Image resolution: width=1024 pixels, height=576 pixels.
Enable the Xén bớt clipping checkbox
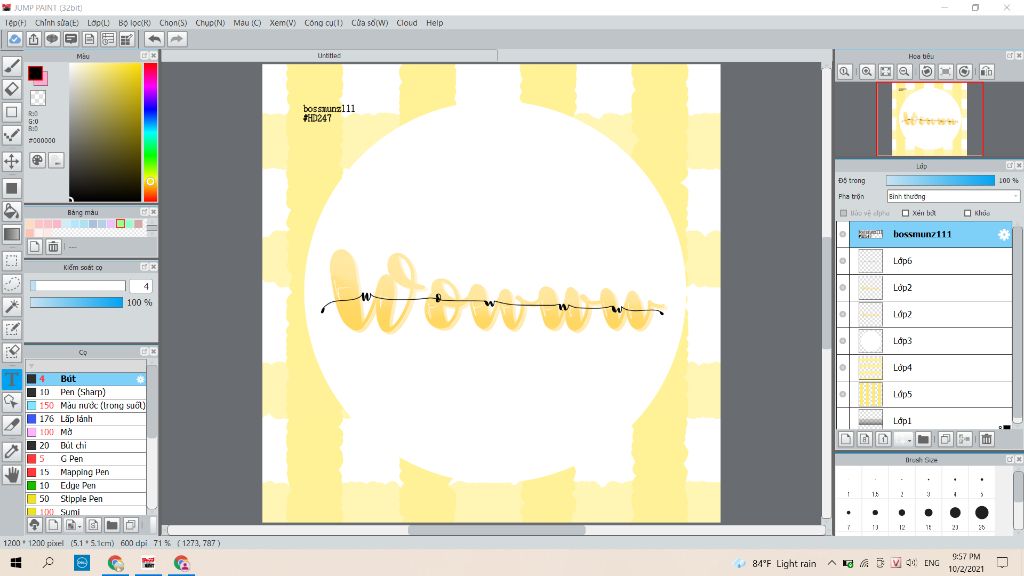pyautogui.click(x=905, y=213)
